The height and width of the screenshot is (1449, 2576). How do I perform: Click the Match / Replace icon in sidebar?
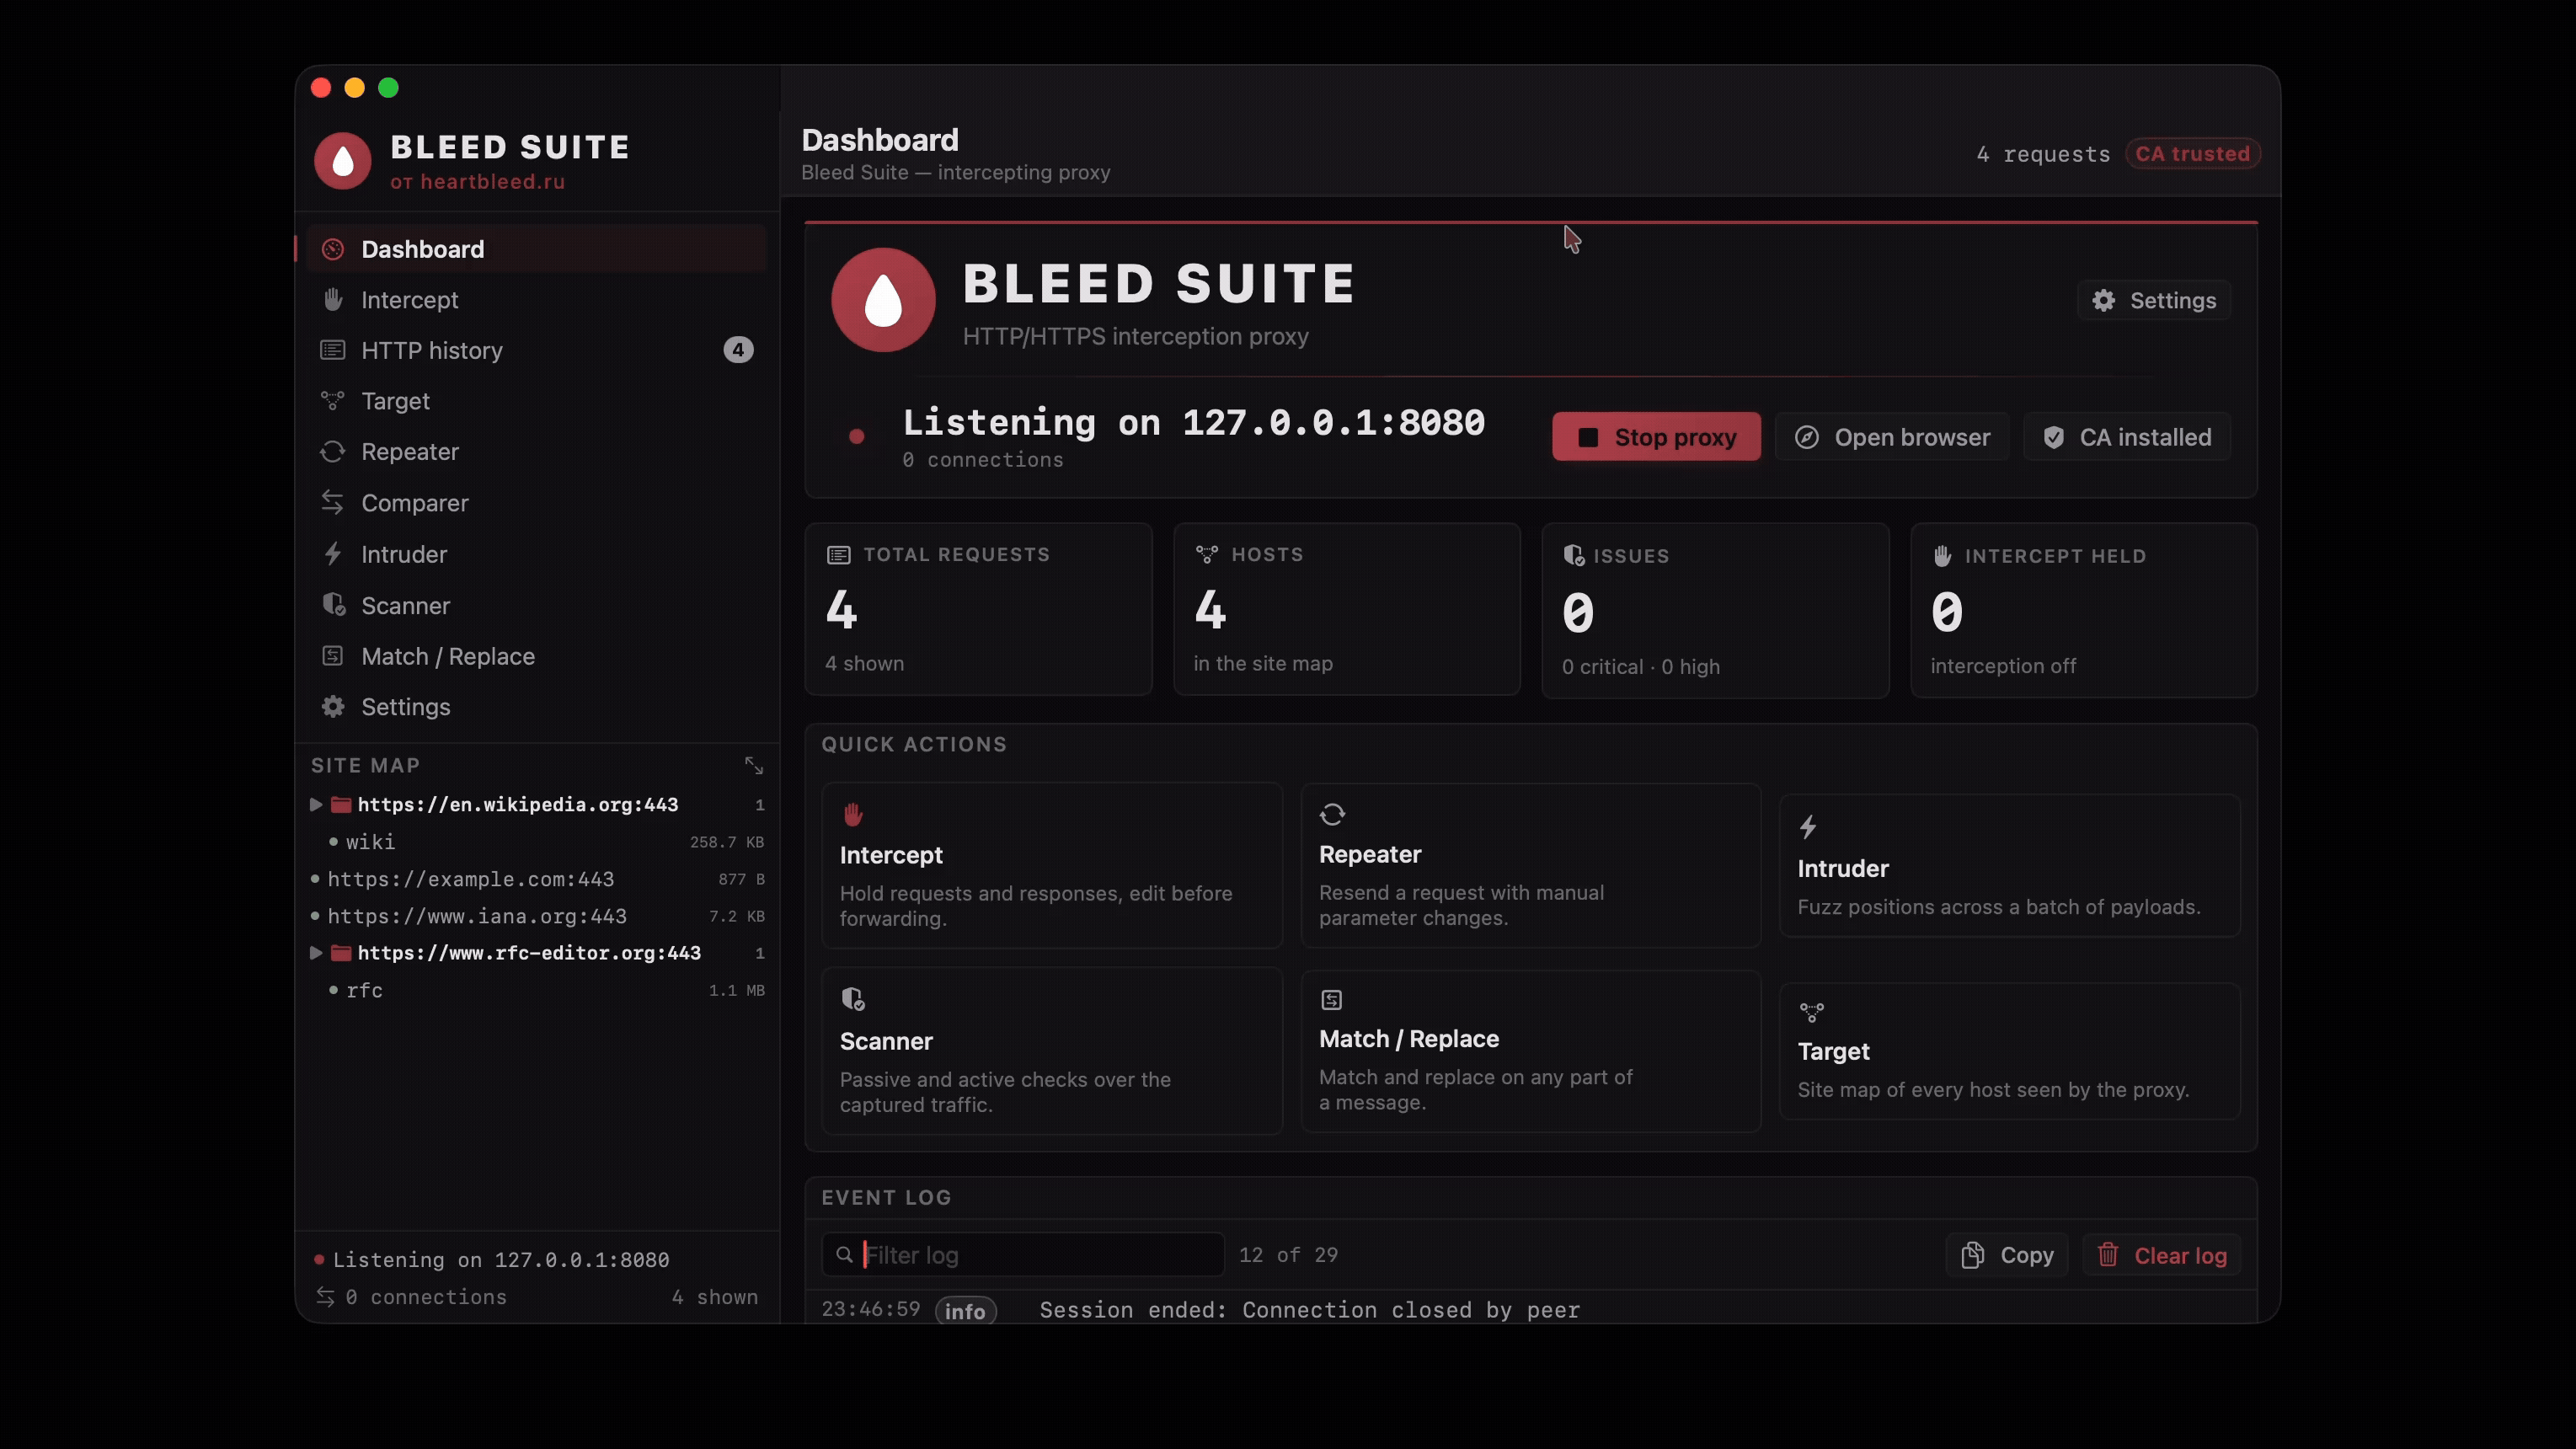(x=332, y=656)
